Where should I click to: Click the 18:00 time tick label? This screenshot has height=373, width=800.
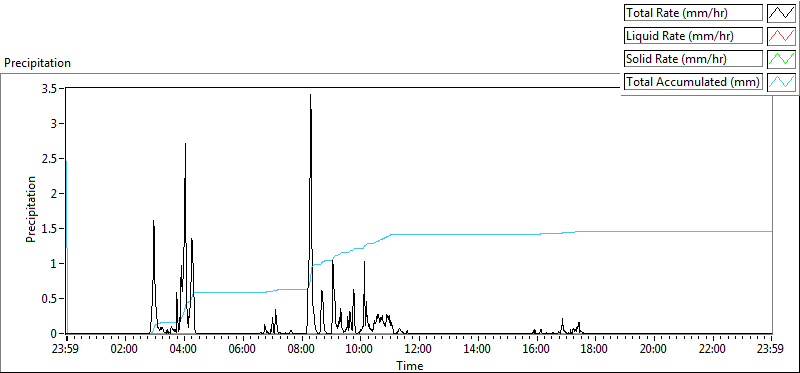pos(595,350)
